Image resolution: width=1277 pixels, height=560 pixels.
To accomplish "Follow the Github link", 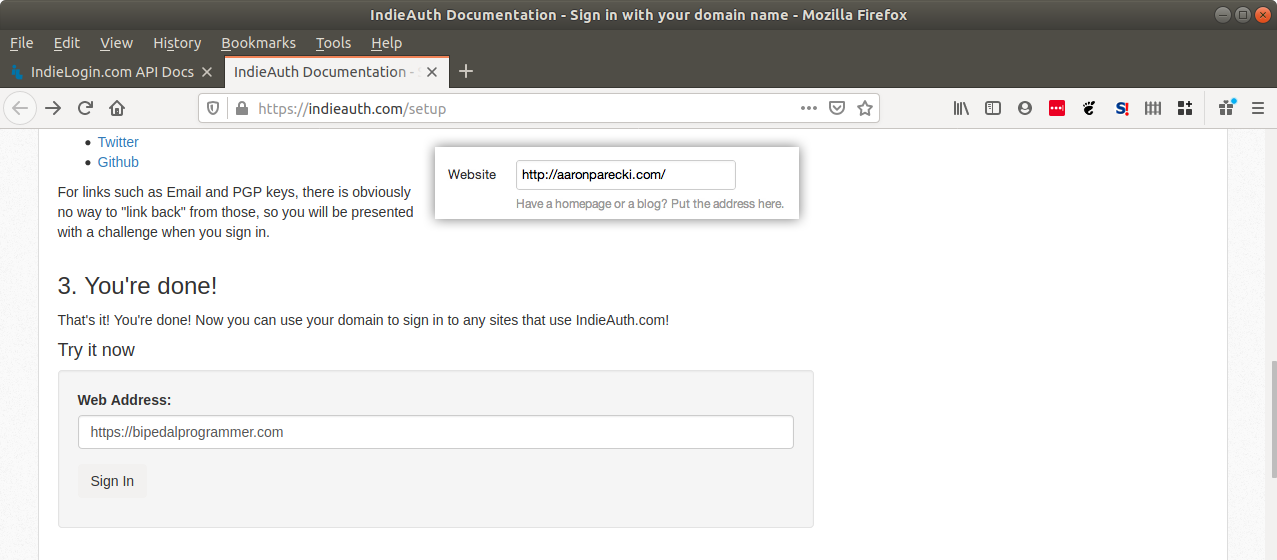I will 118,162.
